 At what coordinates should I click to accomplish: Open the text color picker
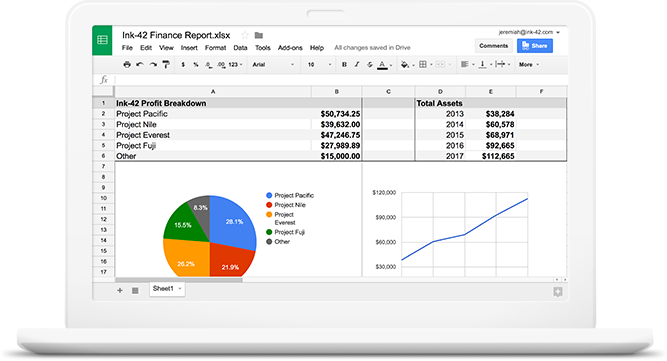(x=382, y=65)
